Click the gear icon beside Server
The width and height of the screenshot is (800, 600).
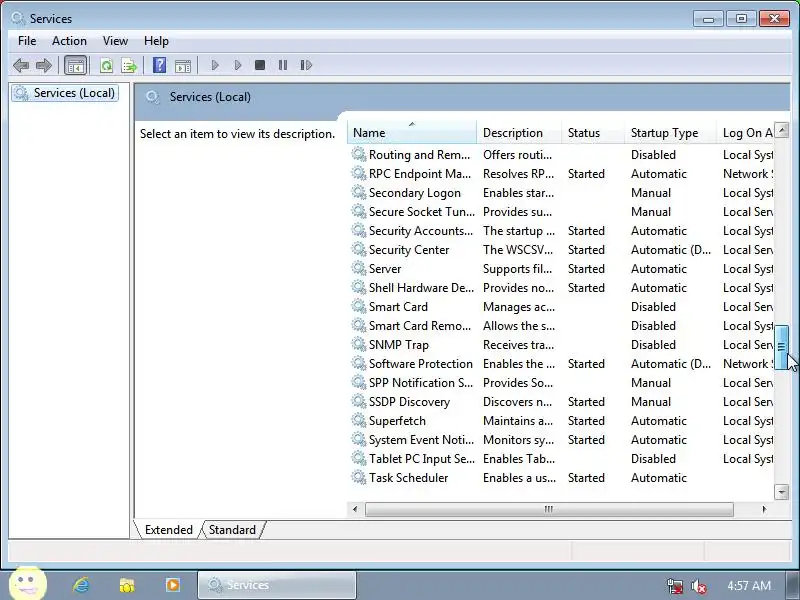(359, 268)
